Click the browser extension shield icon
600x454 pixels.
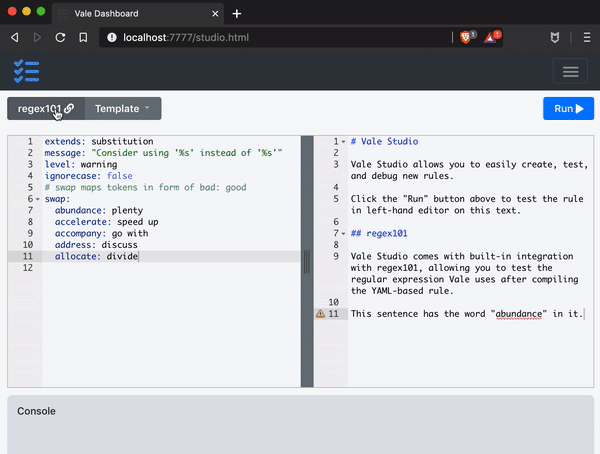point(554,38)
